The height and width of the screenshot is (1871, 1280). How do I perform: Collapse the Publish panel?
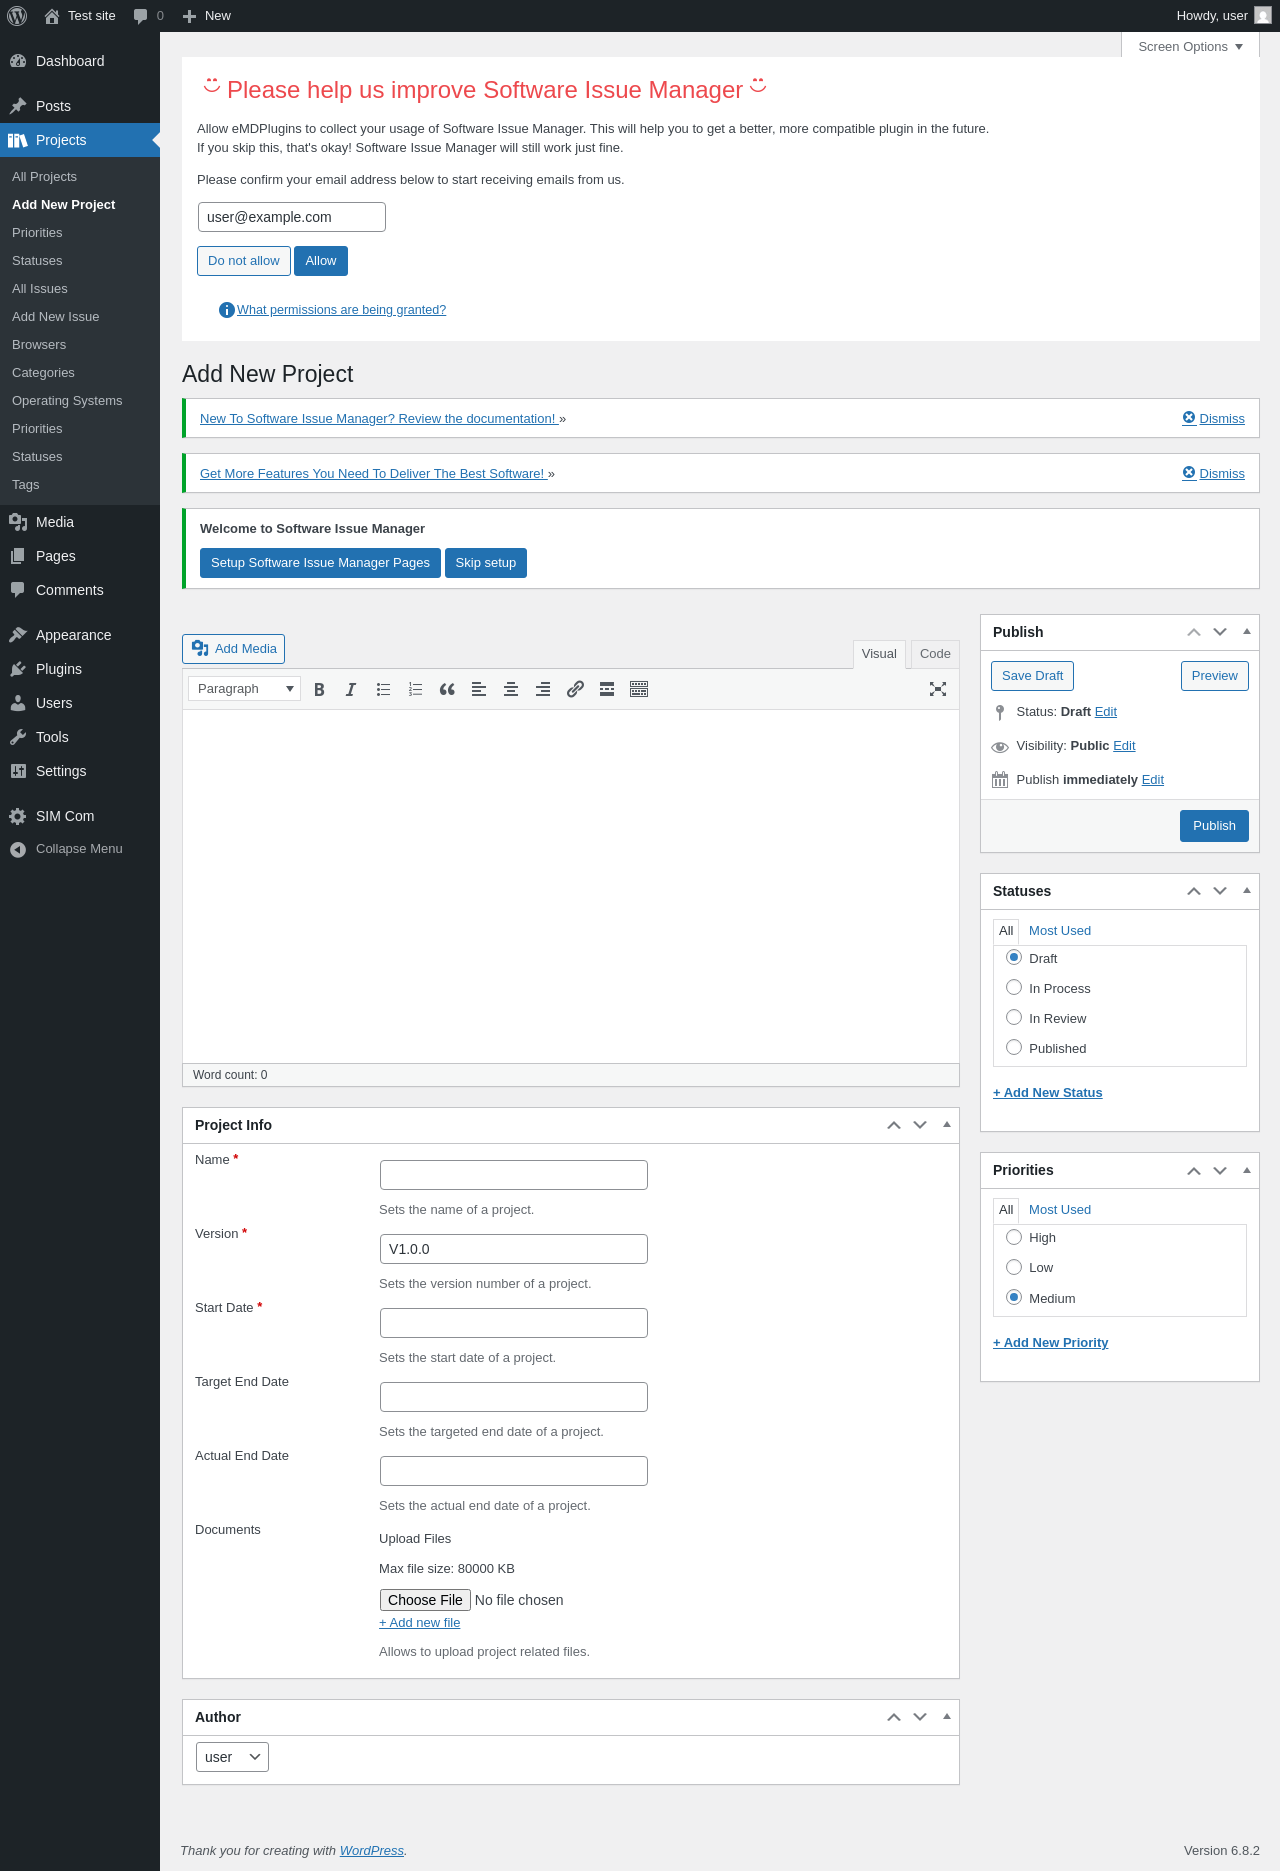tap(1247, 632)
